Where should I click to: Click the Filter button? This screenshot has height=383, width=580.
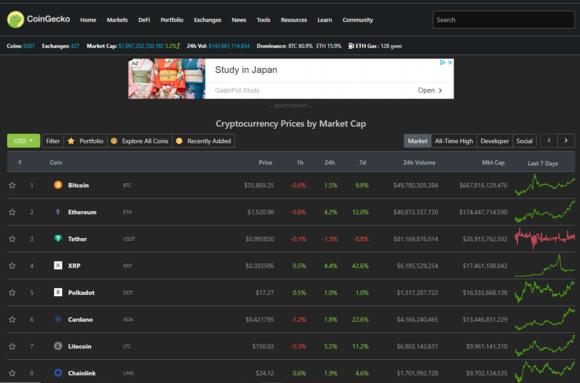tap(53, 141)
